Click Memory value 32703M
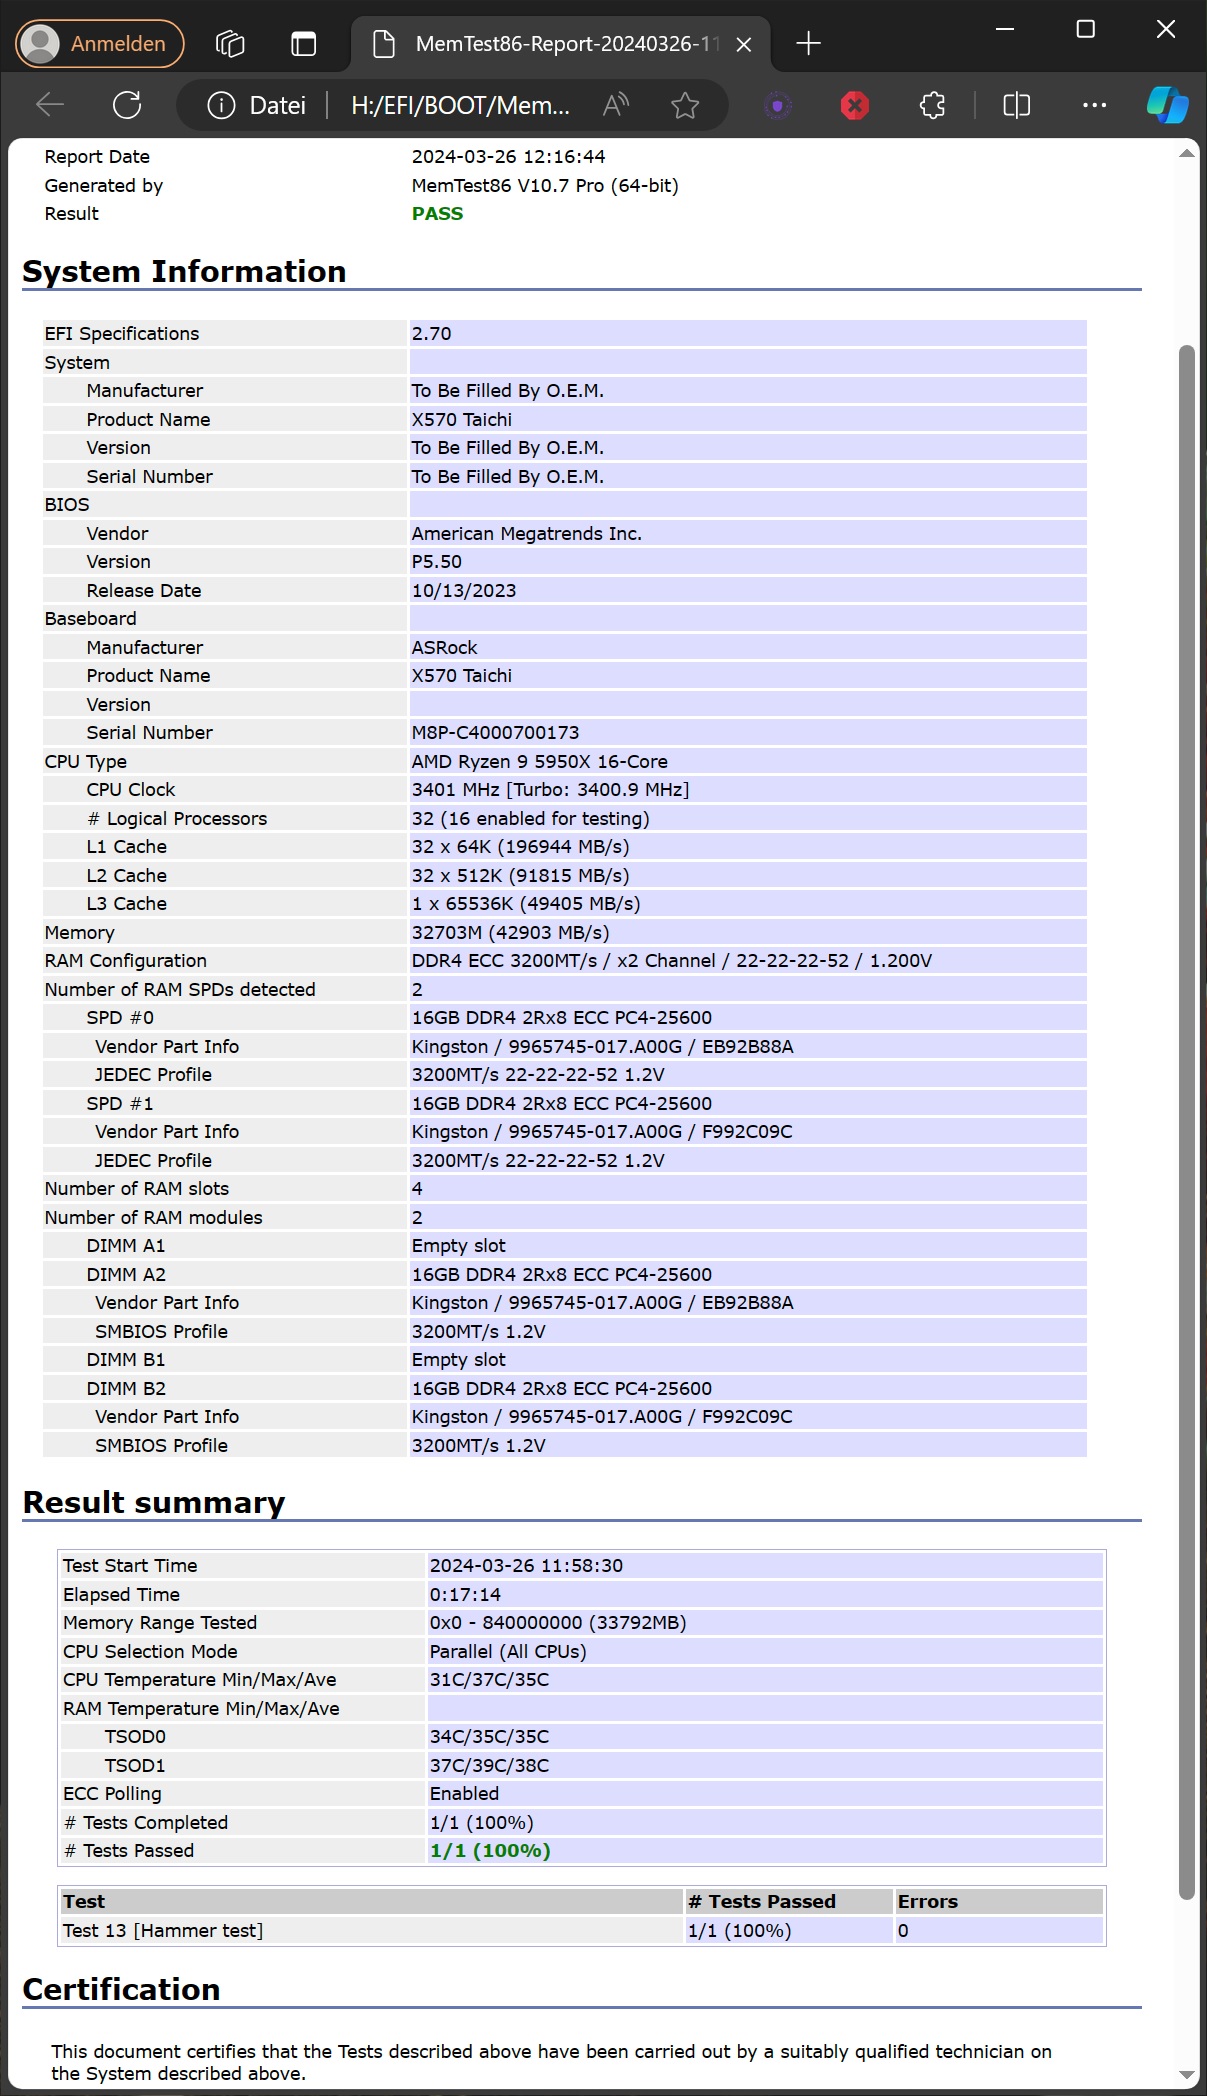The height and width of the screenshot is (2096, 1207). 510,933
